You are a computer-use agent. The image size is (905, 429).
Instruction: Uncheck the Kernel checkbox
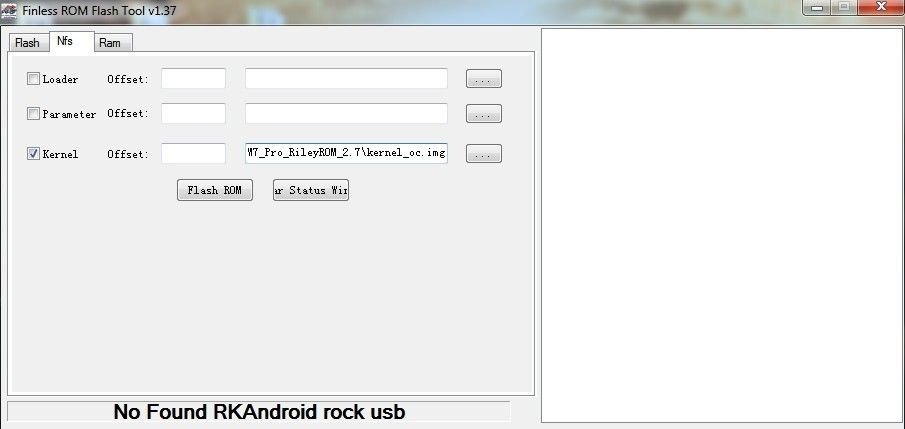click(33, 154)
